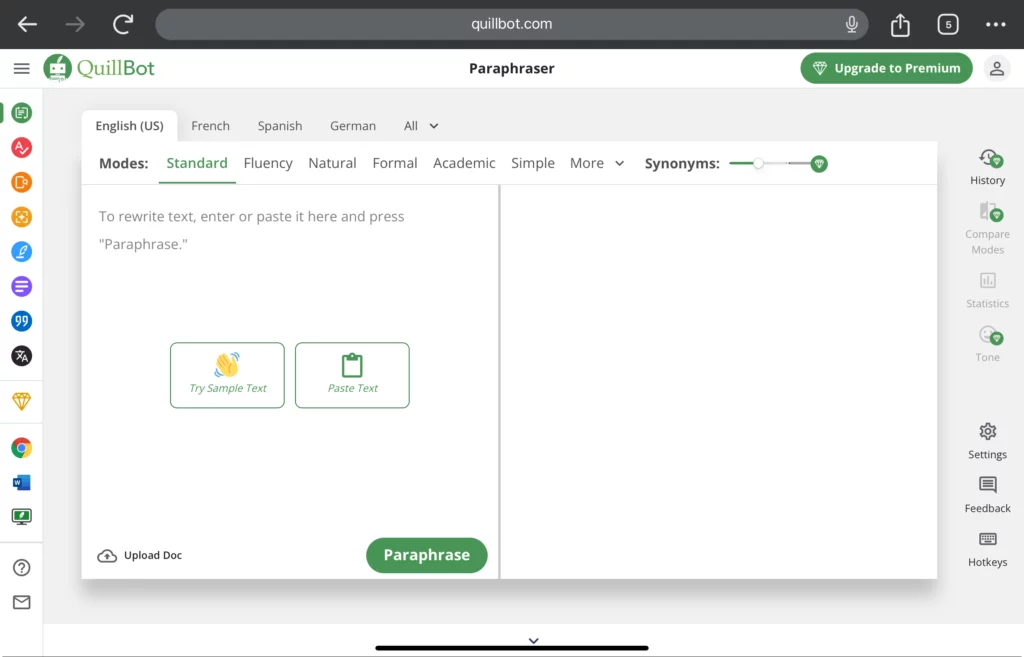Image resolution: width=1024 pixels, height=657 pixels.
Task: Click the Try Sample Text button
Action: coord(227,376)
